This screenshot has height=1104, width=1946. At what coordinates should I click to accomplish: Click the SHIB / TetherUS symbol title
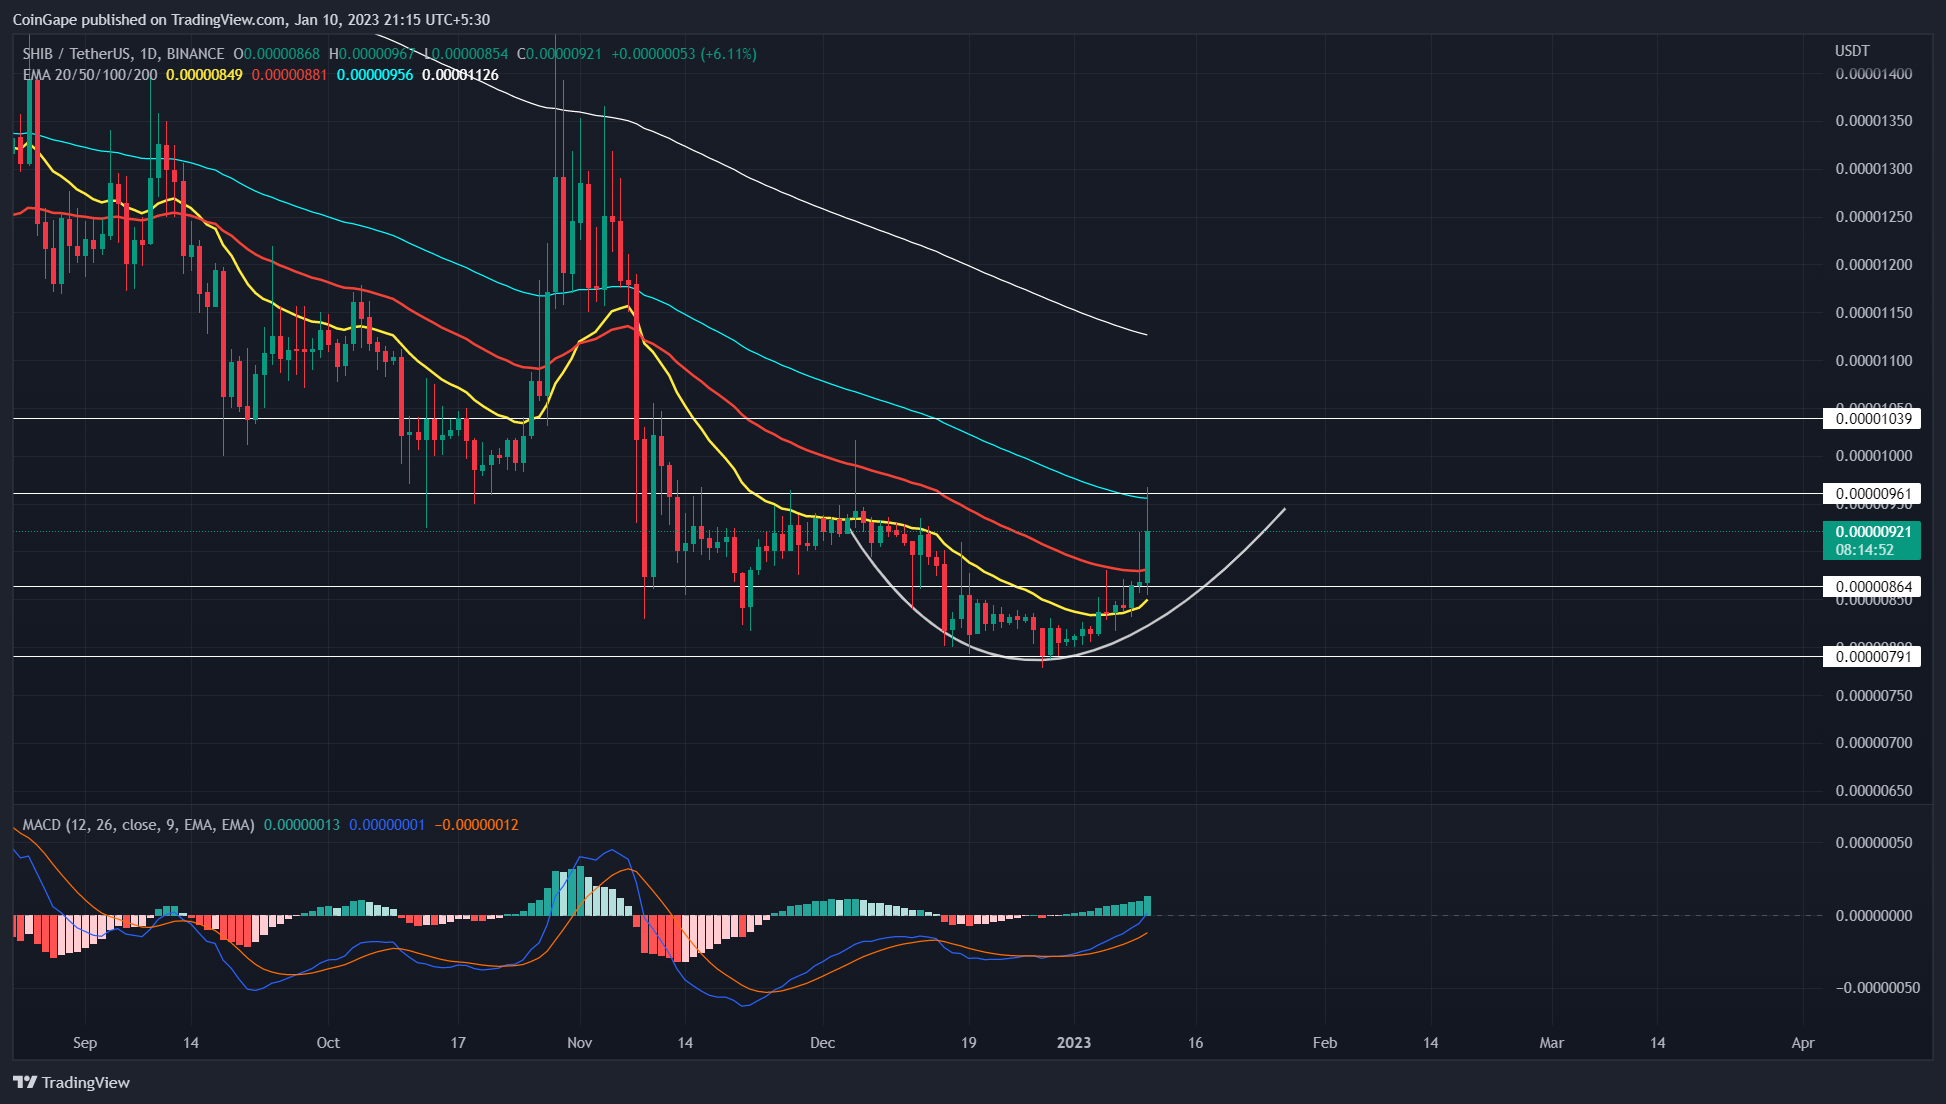click(123, 54)
